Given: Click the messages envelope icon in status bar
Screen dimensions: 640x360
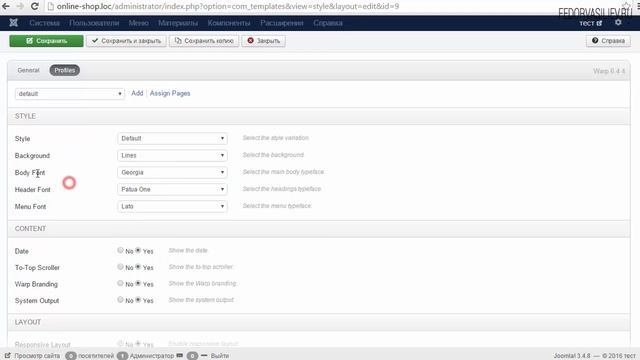Looking at the screenshot, I should click(180, 356).
